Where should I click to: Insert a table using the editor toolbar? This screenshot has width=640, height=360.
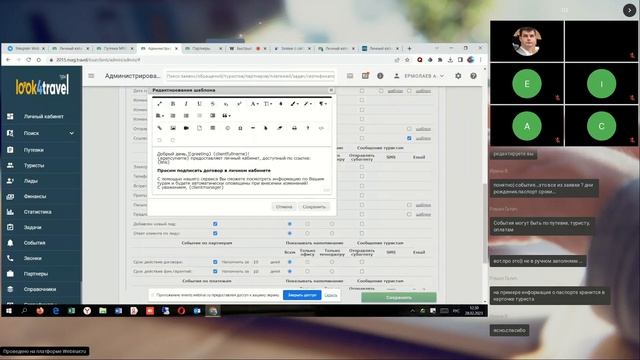(x=212, y=128)
